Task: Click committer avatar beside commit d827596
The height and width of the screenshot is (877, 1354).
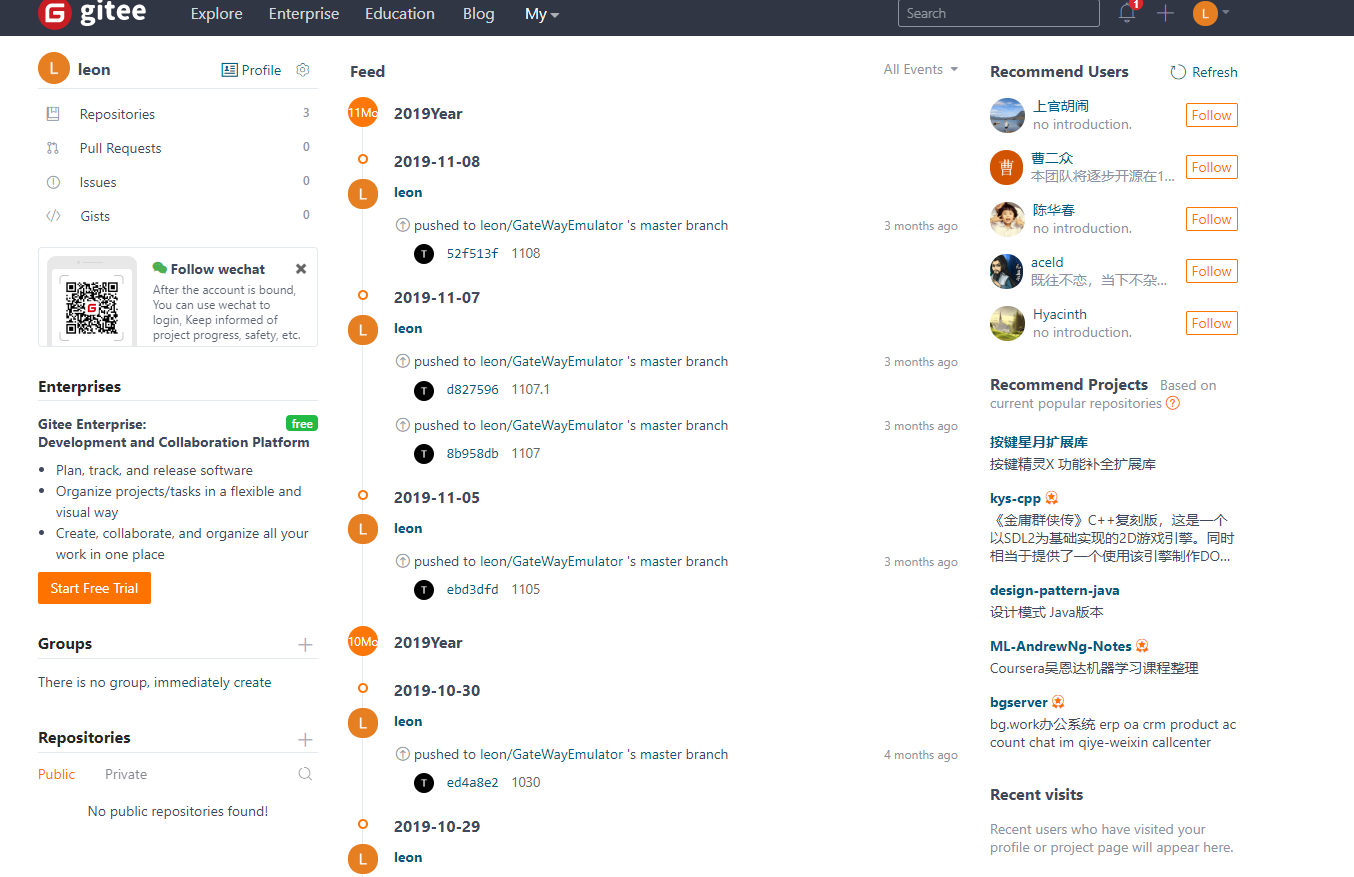Action: point(424,390)
